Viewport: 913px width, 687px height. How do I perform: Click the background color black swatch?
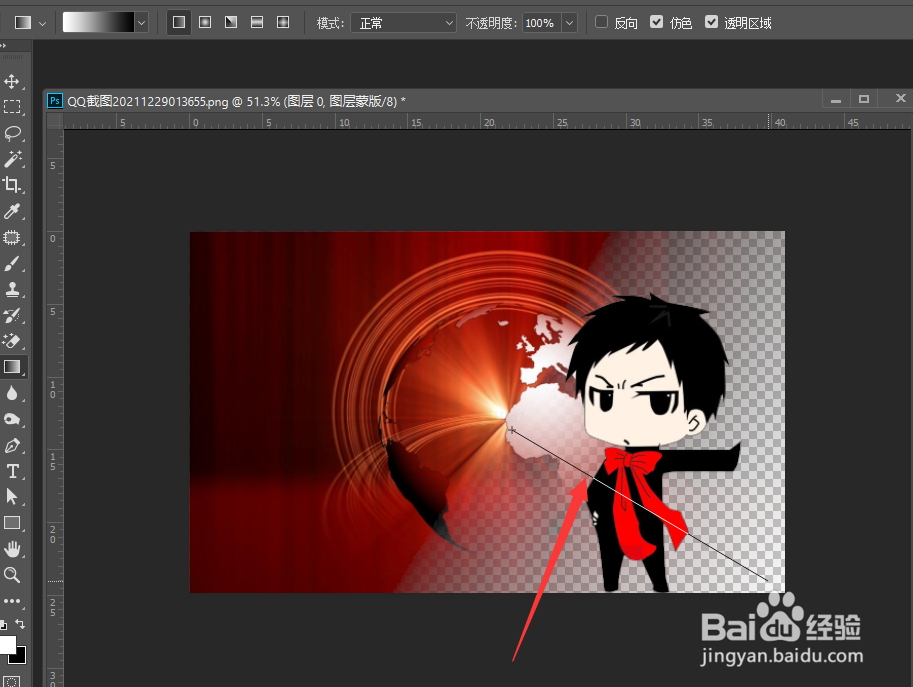pos(21,658)
